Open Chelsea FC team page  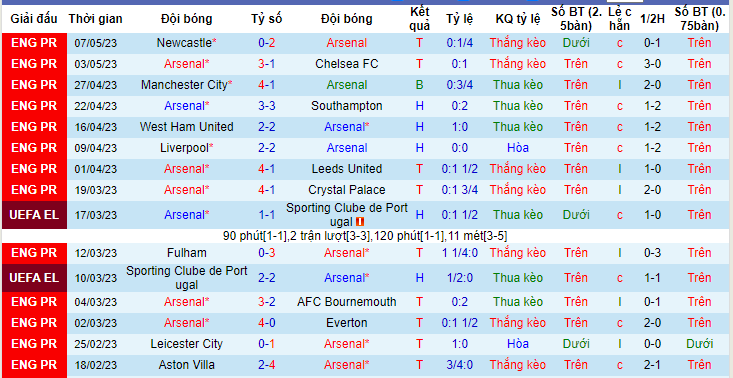[x=347, y=64]
